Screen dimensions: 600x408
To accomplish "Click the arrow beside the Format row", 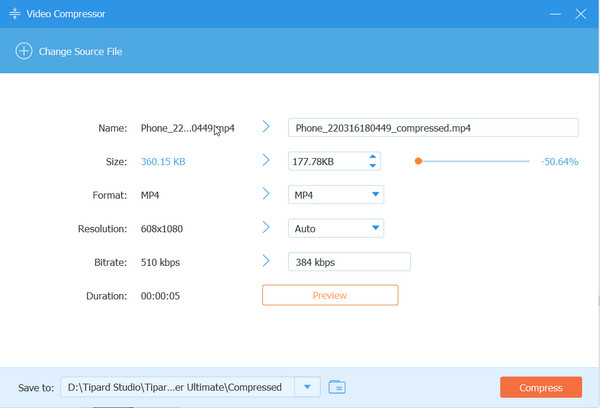I will pyautogui.click(x=266, y=194).
